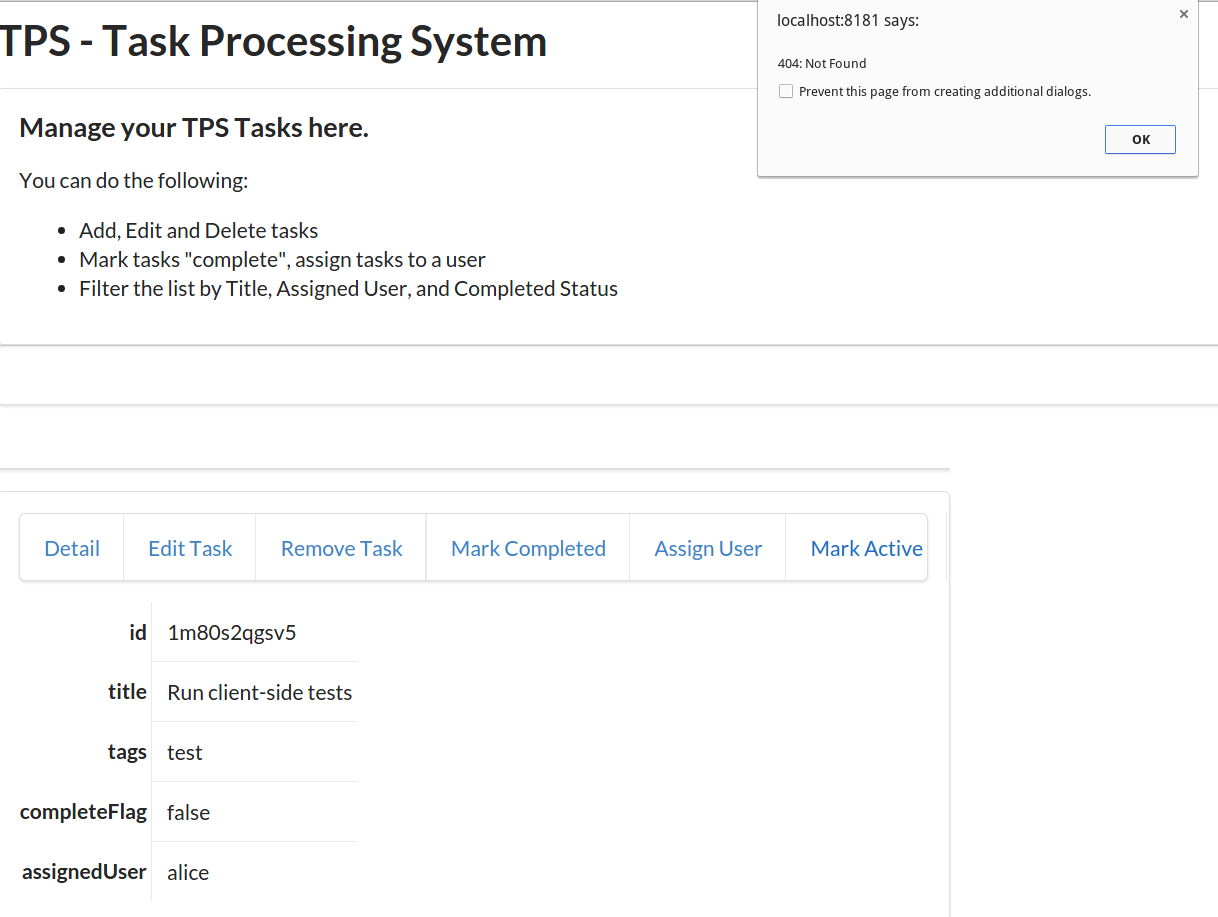Click the assignedUser value alice
This screenshot has width=1218, height=917.
click(188, 872)
